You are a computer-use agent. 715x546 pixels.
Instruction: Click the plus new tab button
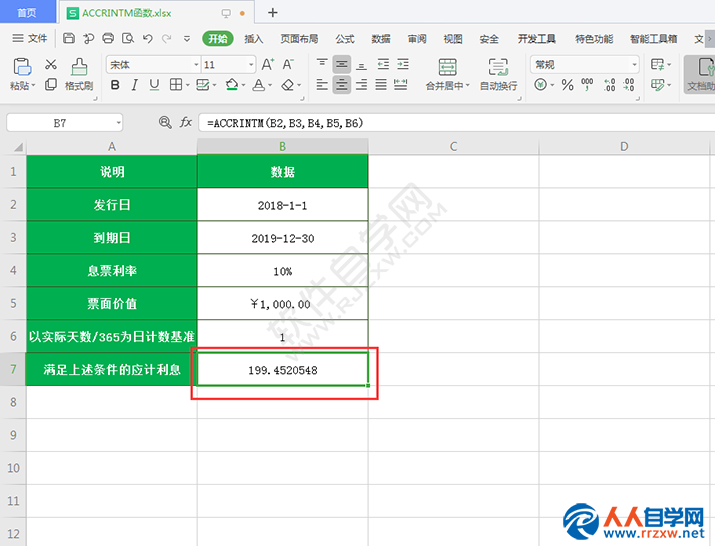[273, 13]
